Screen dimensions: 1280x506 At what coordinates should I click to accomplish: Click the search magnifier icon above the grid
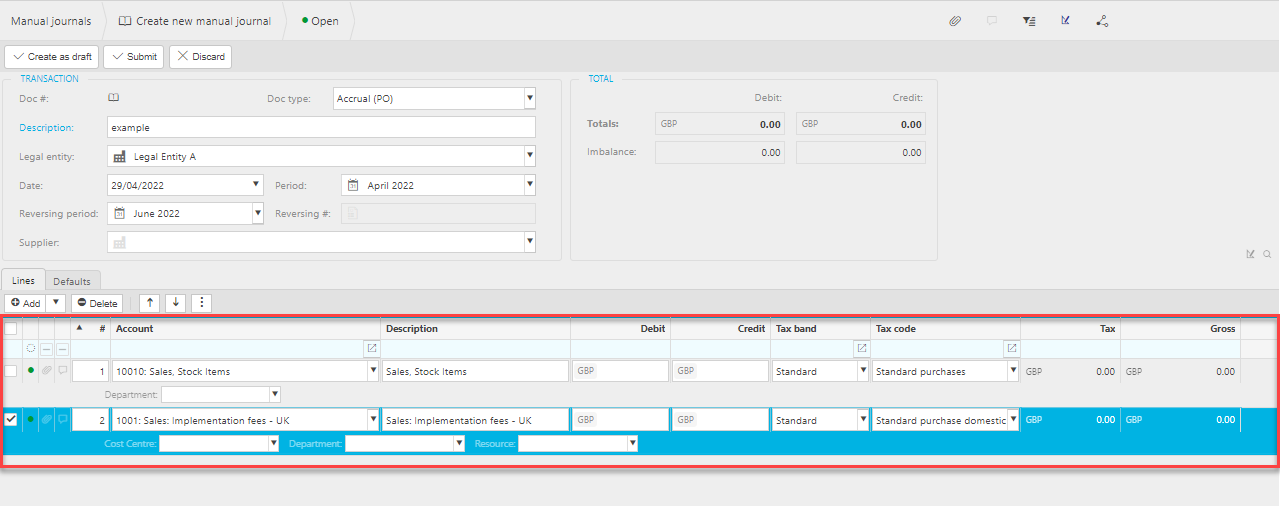[1267, 254]
